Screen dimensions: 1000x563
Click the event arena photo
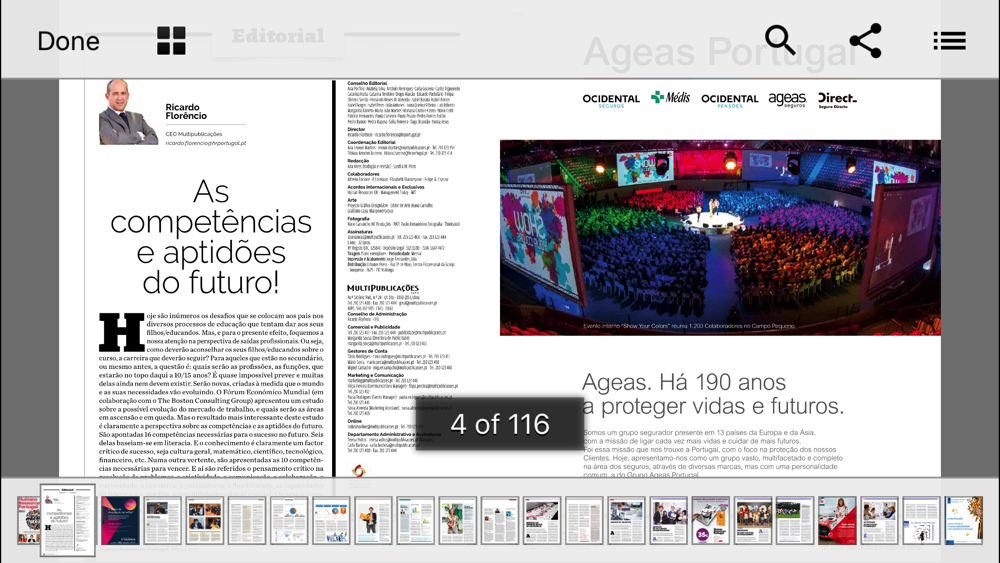(720, 238)
